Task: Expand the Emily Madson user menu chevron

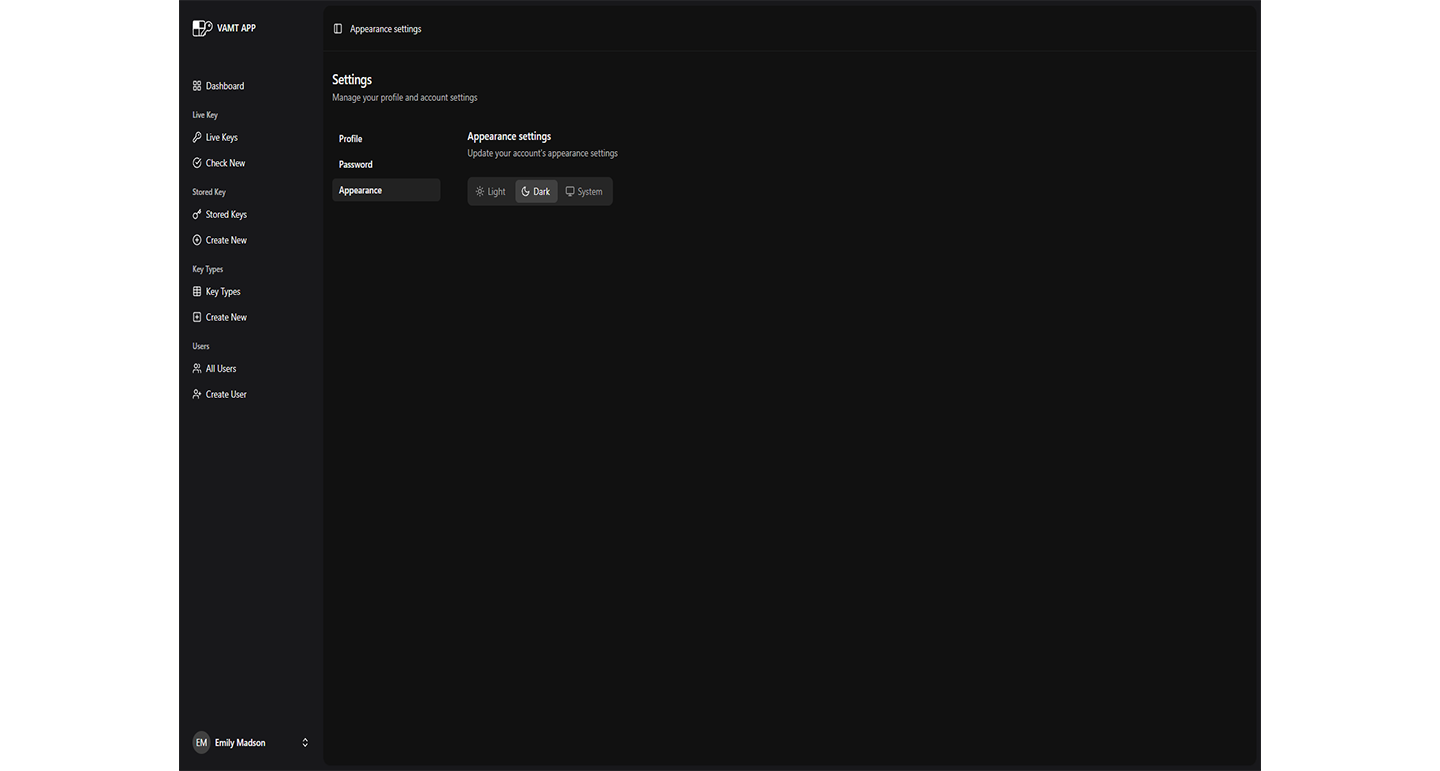Action: (305, 743)
